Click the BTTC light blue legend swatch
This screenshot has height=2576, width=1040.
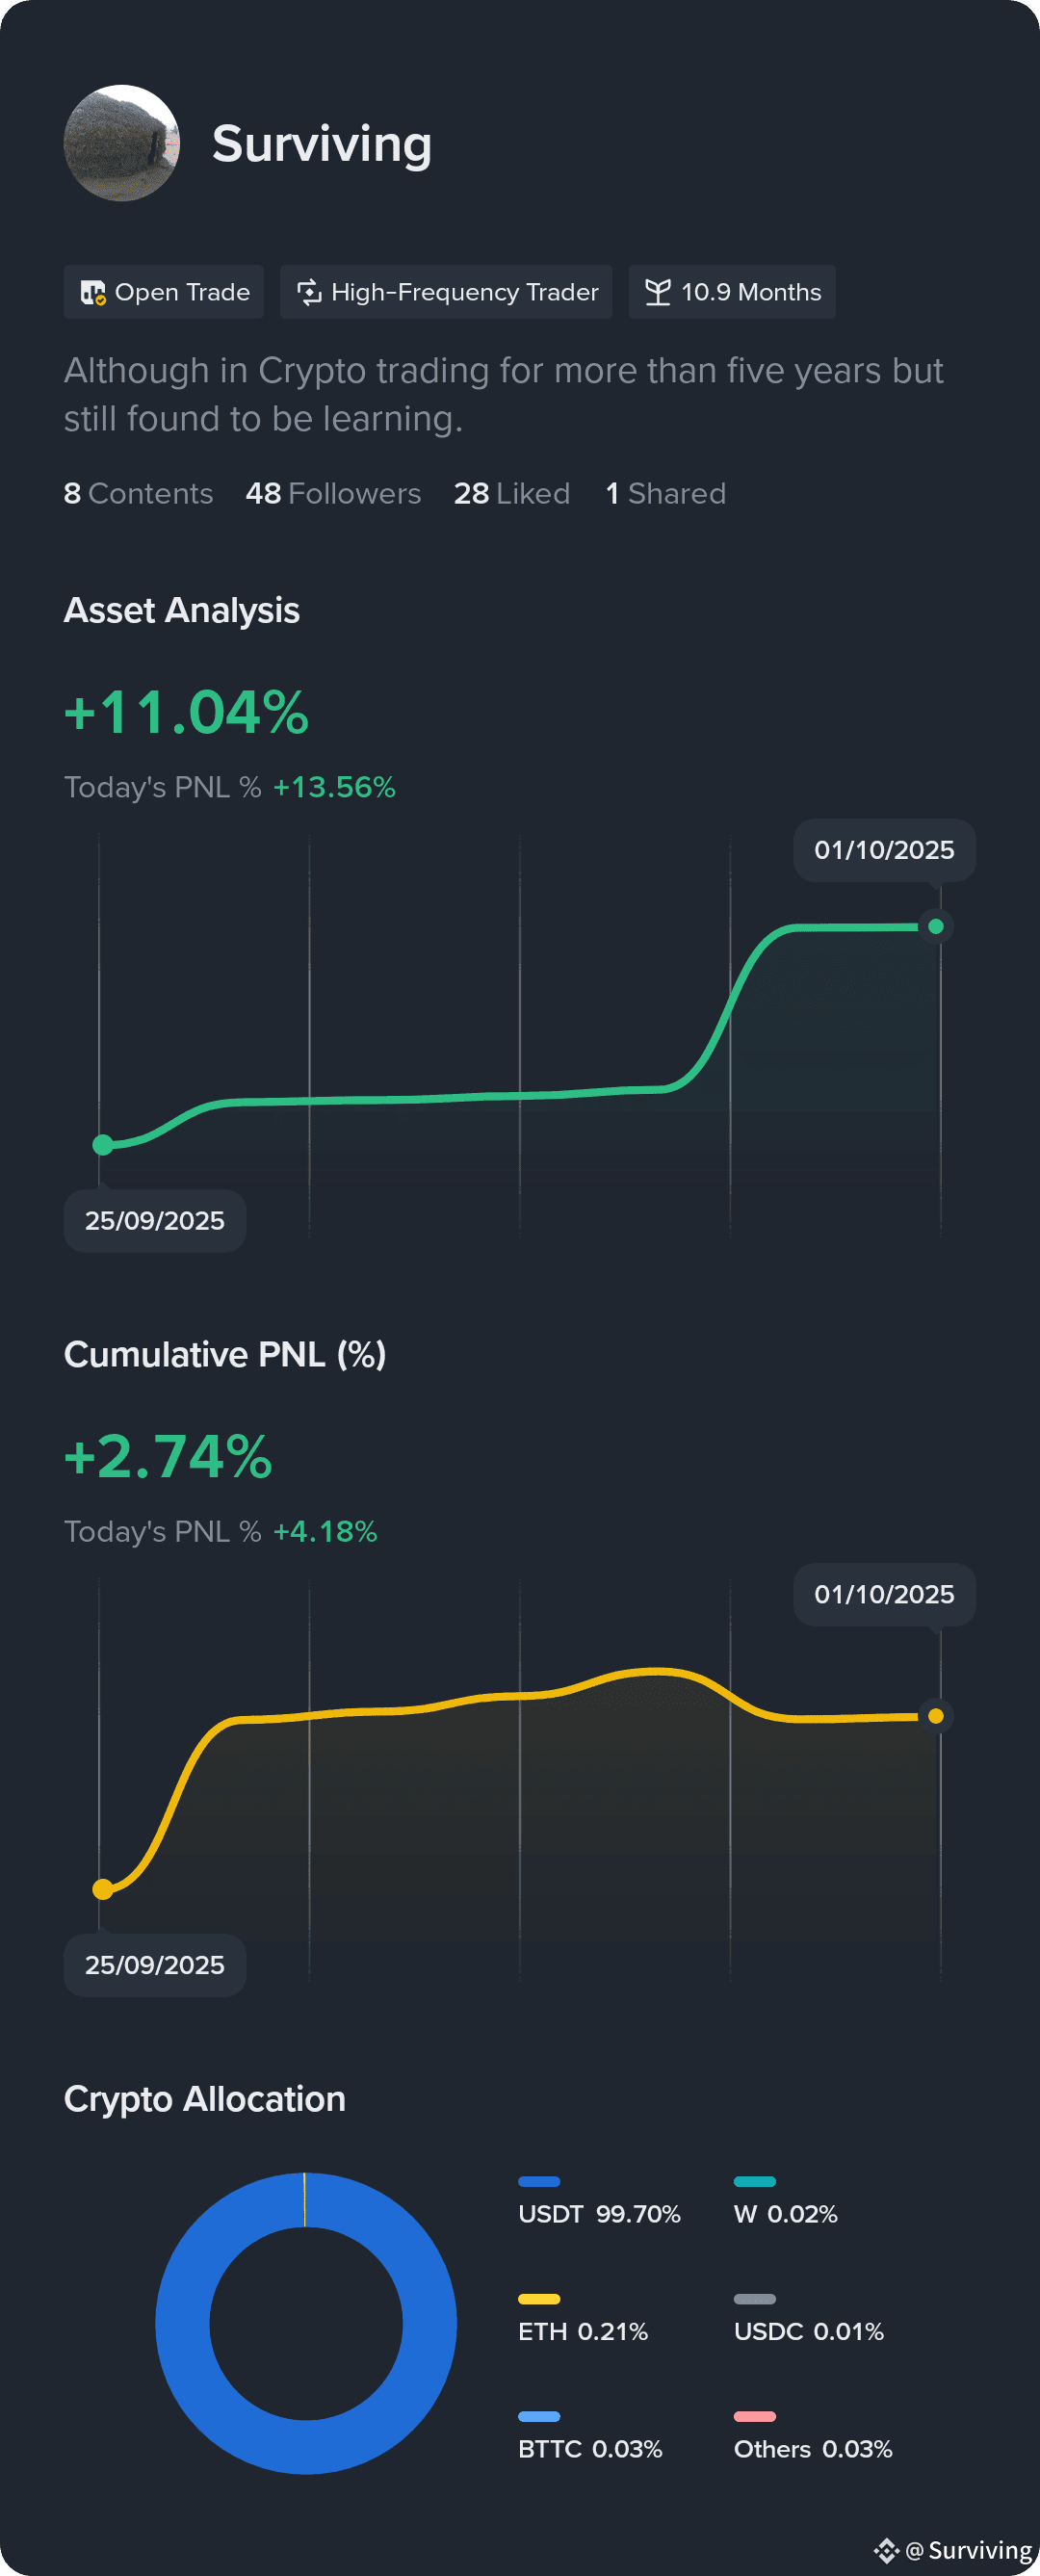coord(539,2417)
